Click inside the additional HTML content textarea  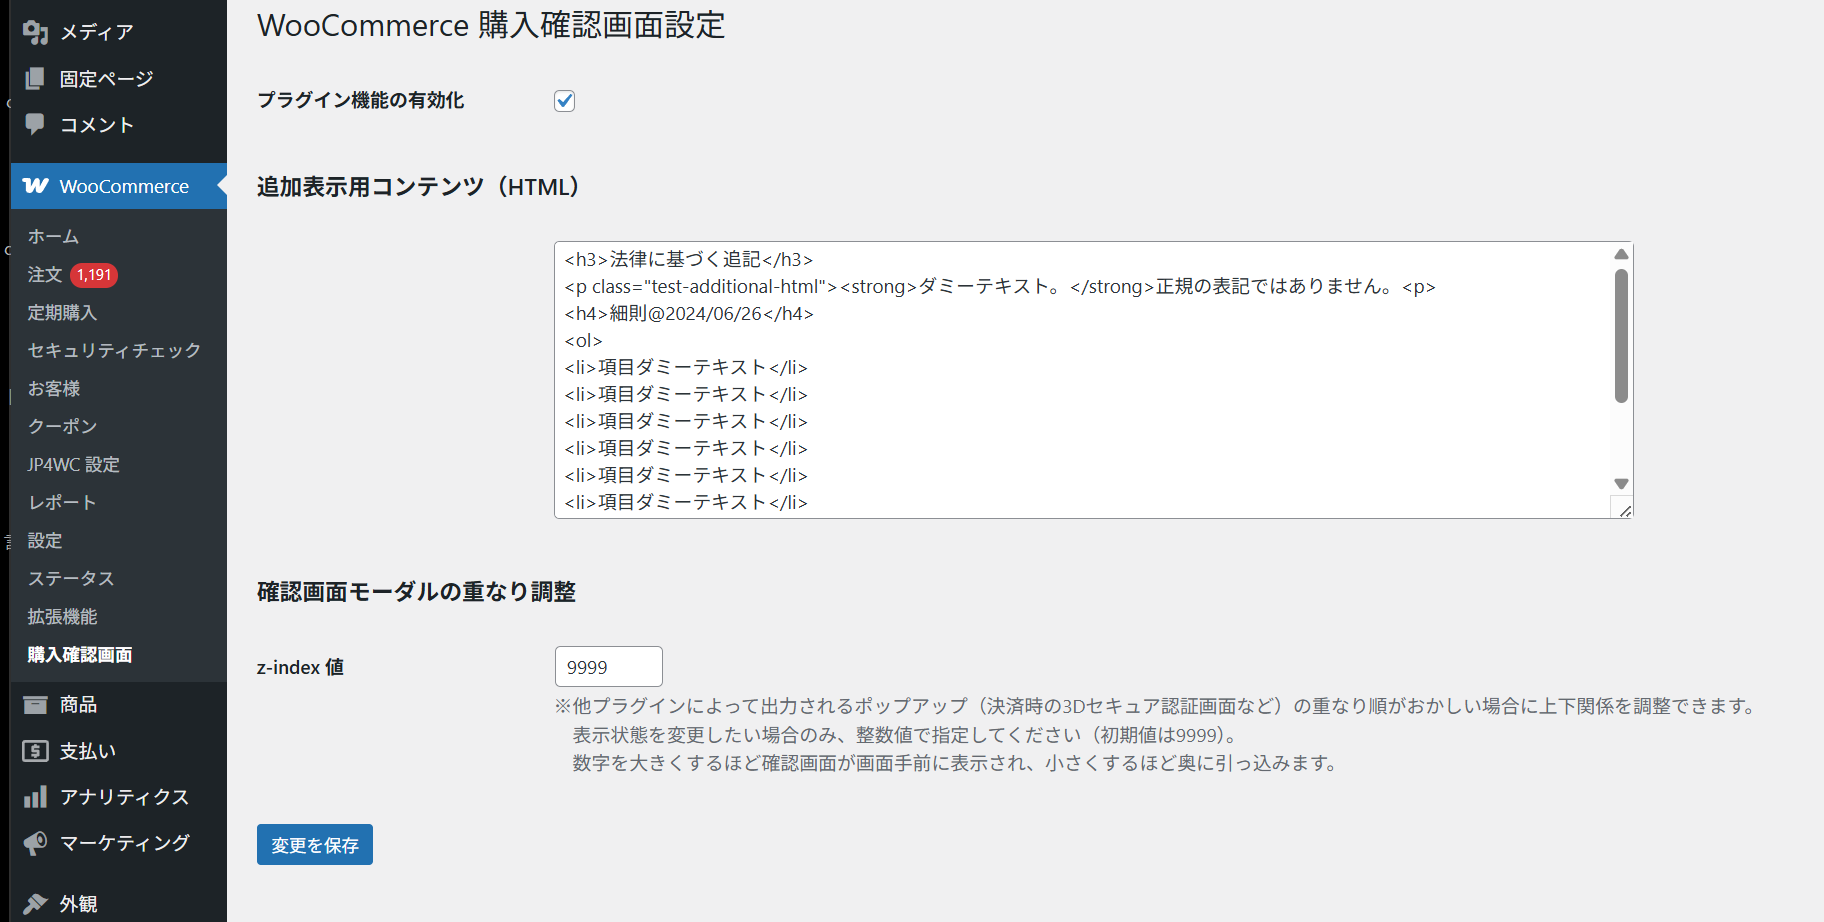coord(1094,380)
